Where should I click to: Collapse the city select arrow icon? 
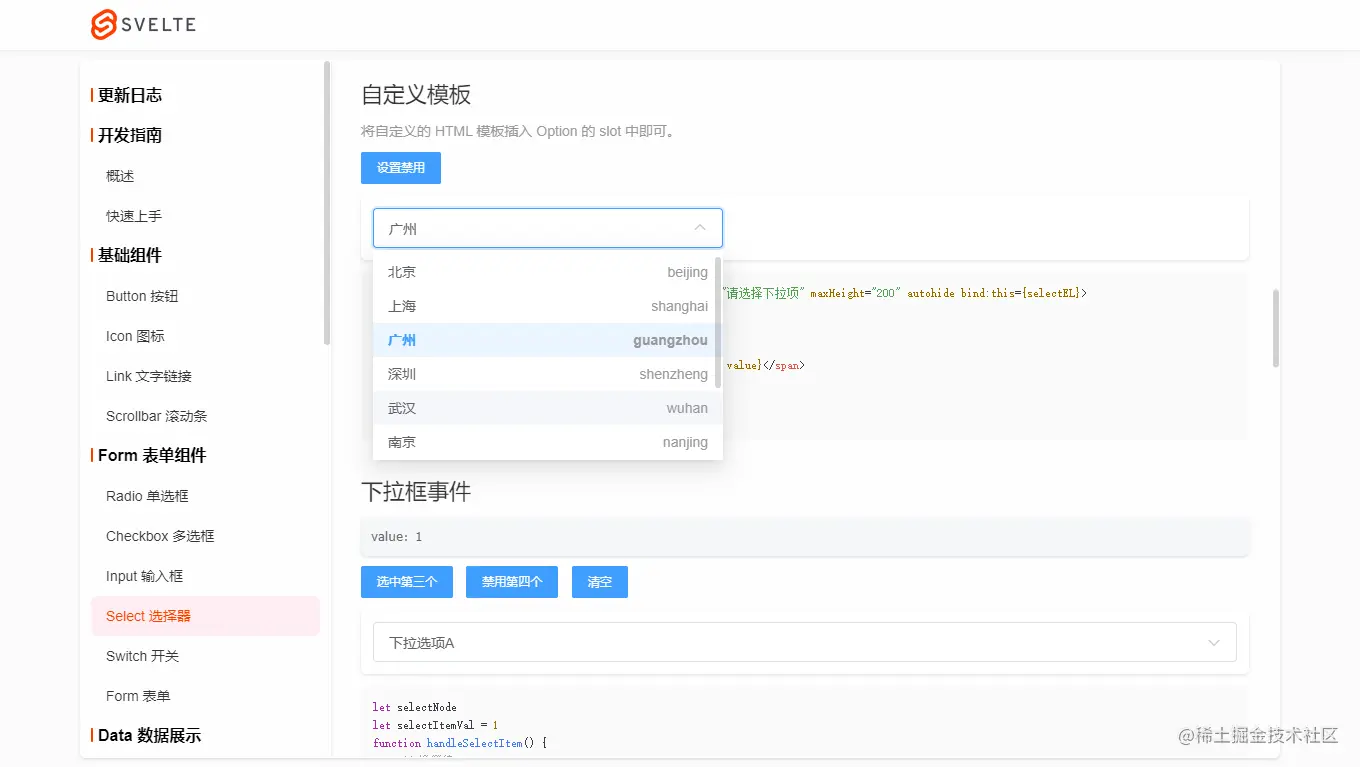[x=700, y=228]
